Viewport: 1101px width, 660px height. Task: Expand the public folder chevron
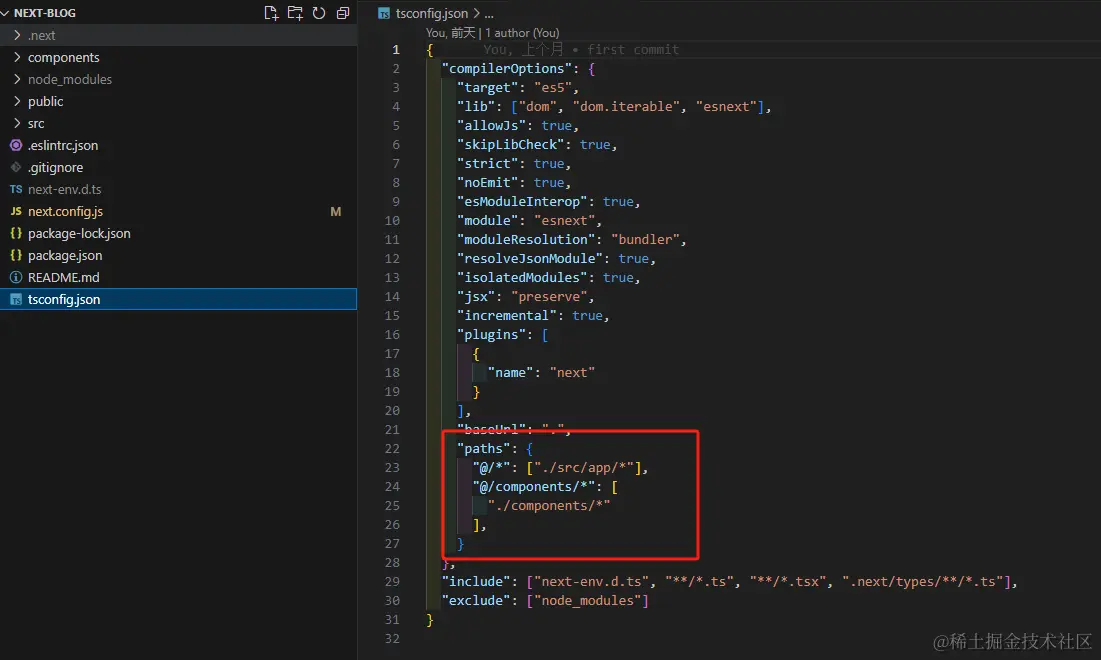pos(18,101)
